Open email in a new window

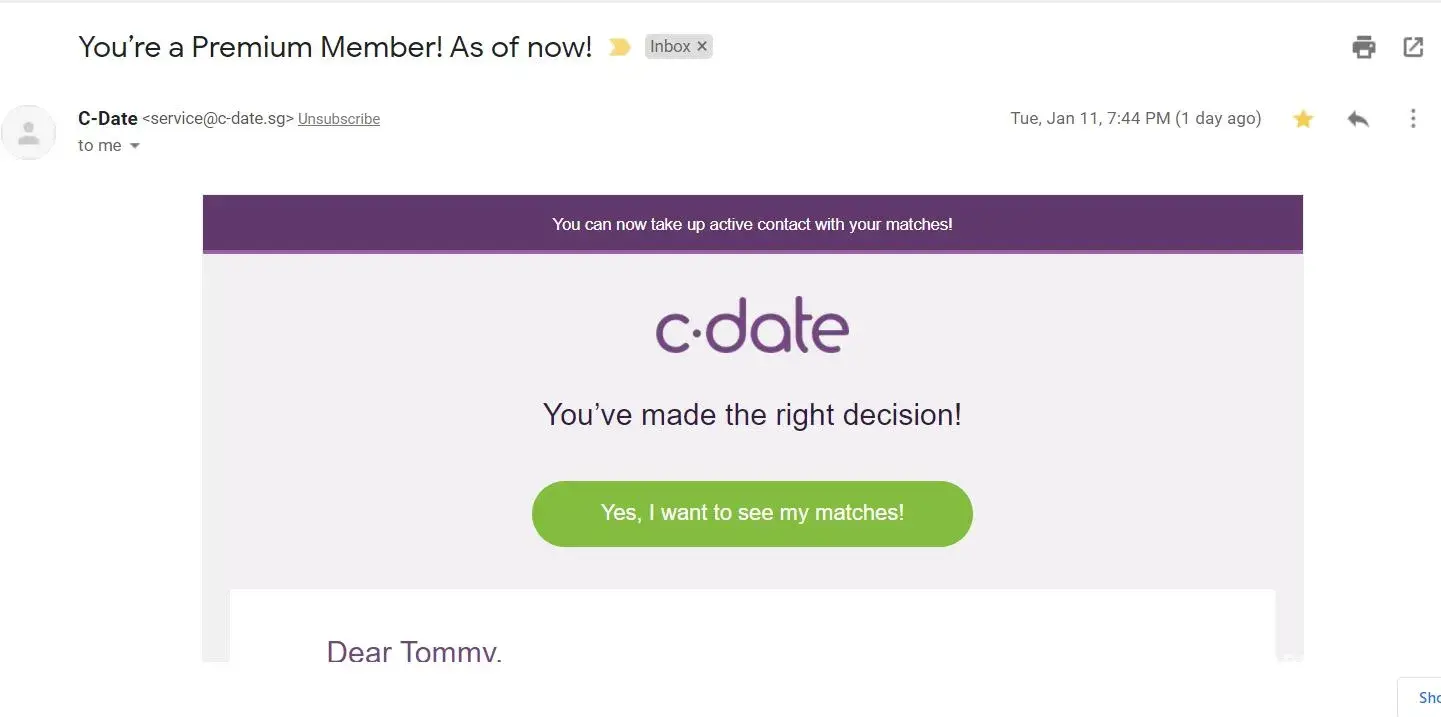[x=1413, y=47]
